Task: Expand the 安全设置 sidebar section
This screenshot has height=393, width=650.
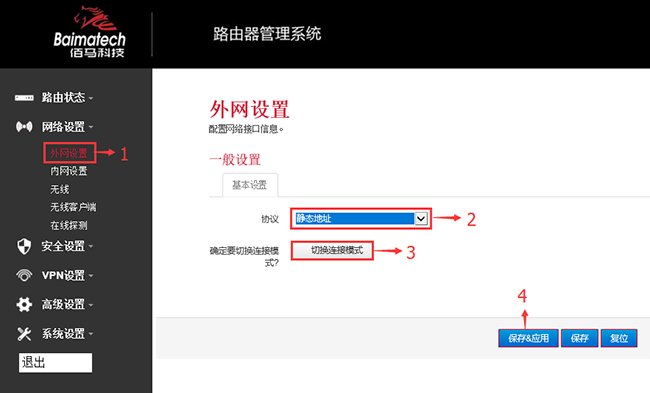Action: (x=67, y=246)
